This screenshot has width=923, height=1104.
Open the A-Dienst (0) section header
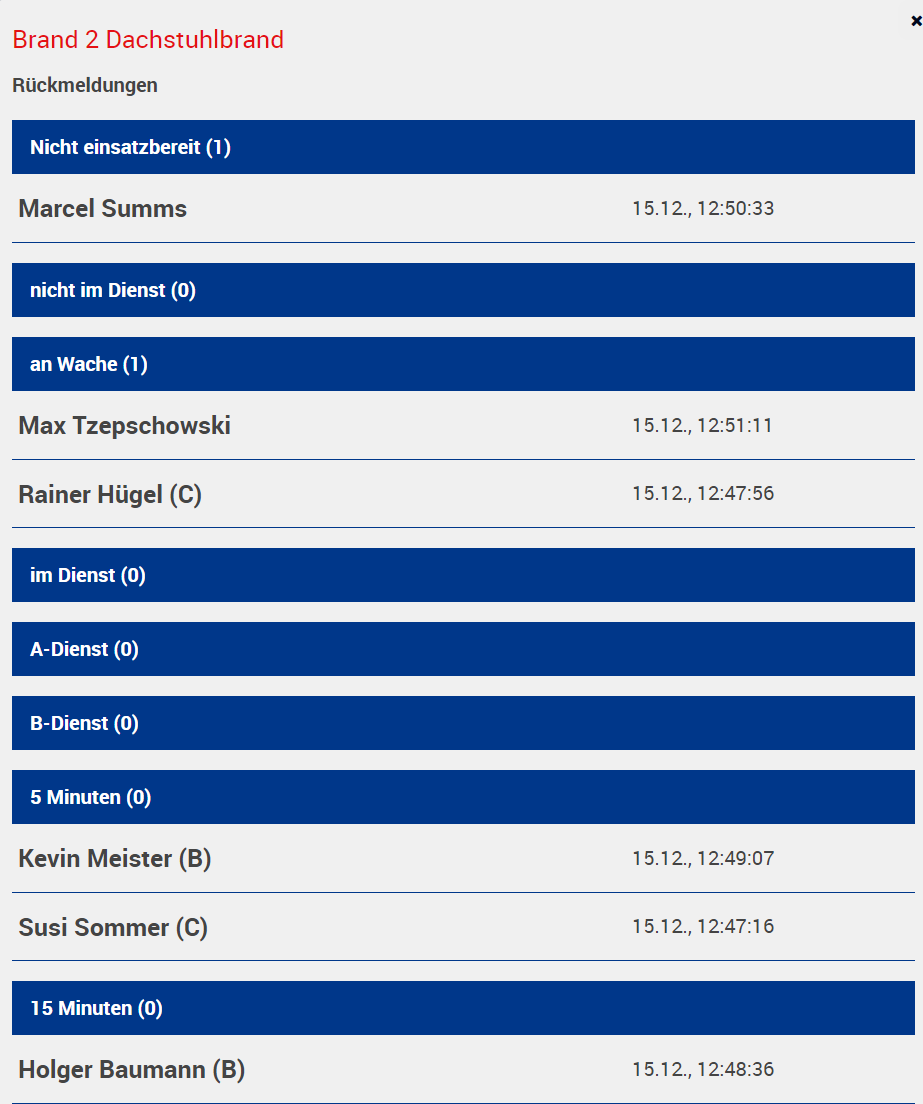(463, 650)
